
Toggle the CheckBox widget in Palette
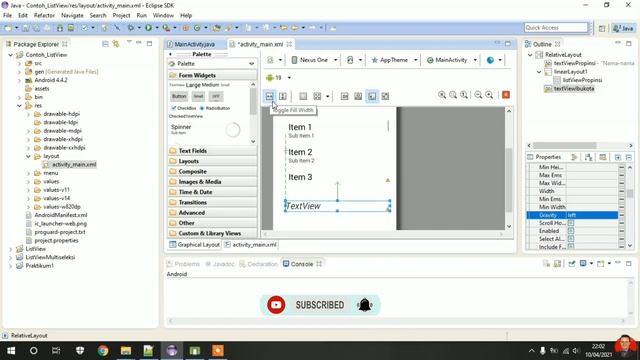(x=184, y=108)
